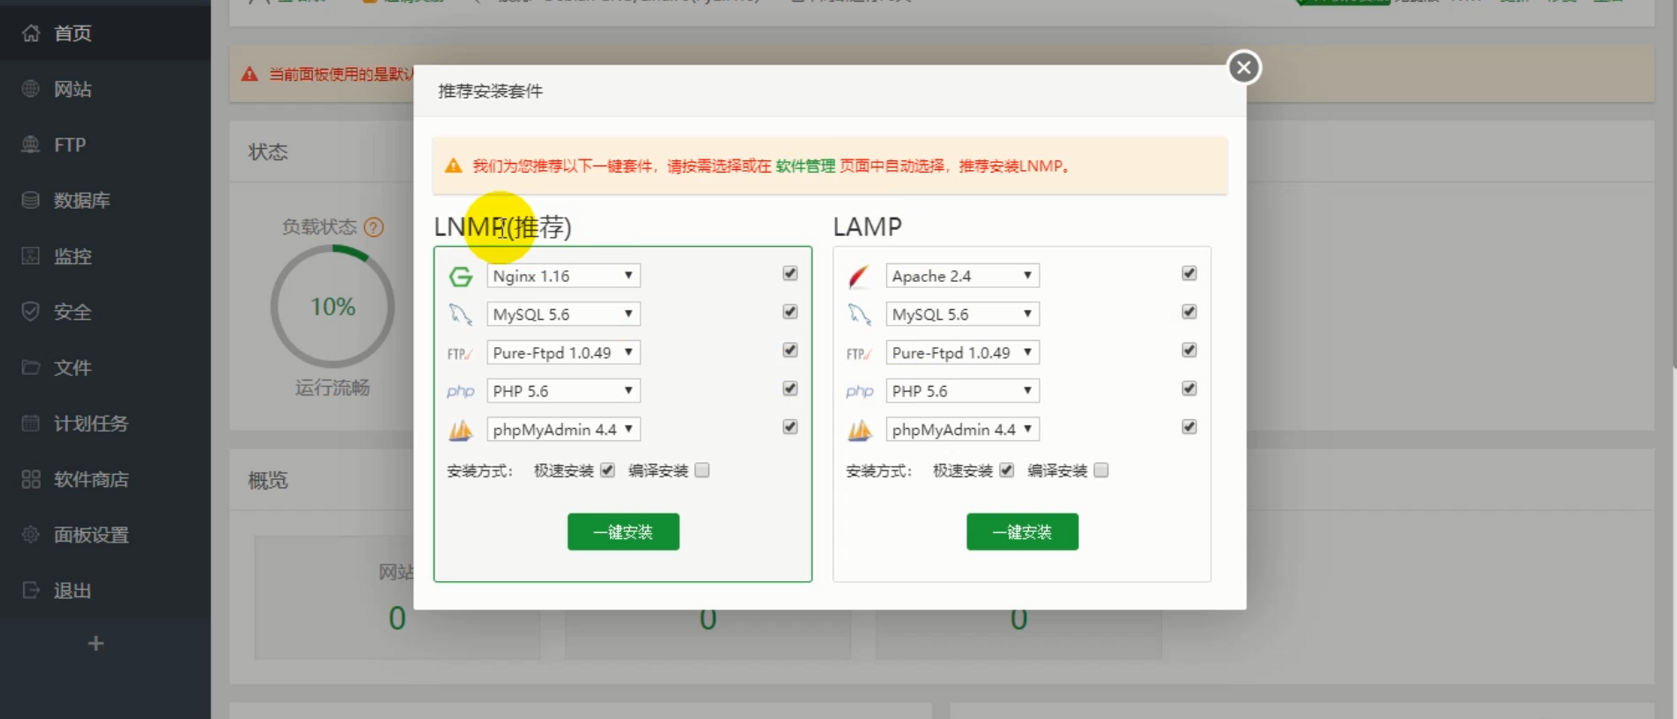Uncheck the MySQL 5.6 checkbox in LAMP
This screenshot has width=1677, height=719.
(1189, 312)
